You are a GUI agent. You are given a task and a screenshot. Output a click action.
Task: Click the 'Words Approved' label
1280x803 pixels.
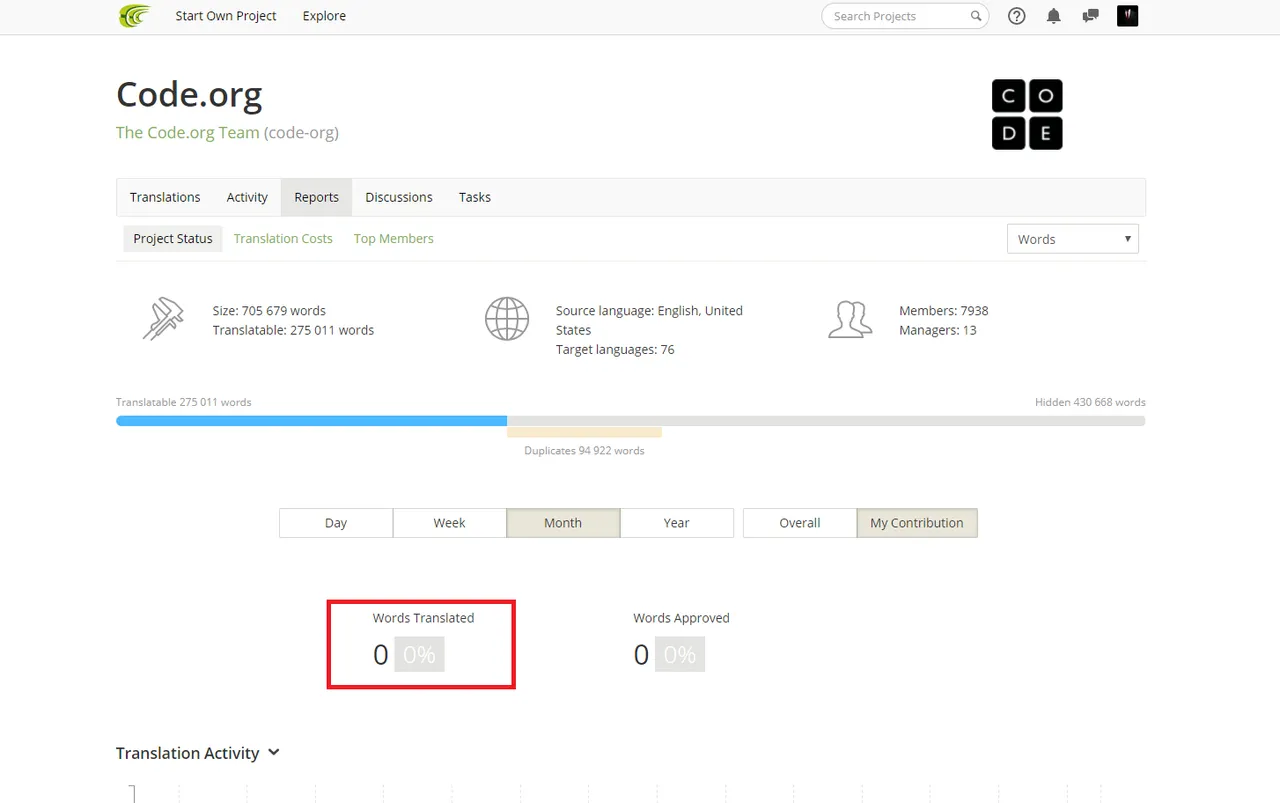(x=681, y=618)
